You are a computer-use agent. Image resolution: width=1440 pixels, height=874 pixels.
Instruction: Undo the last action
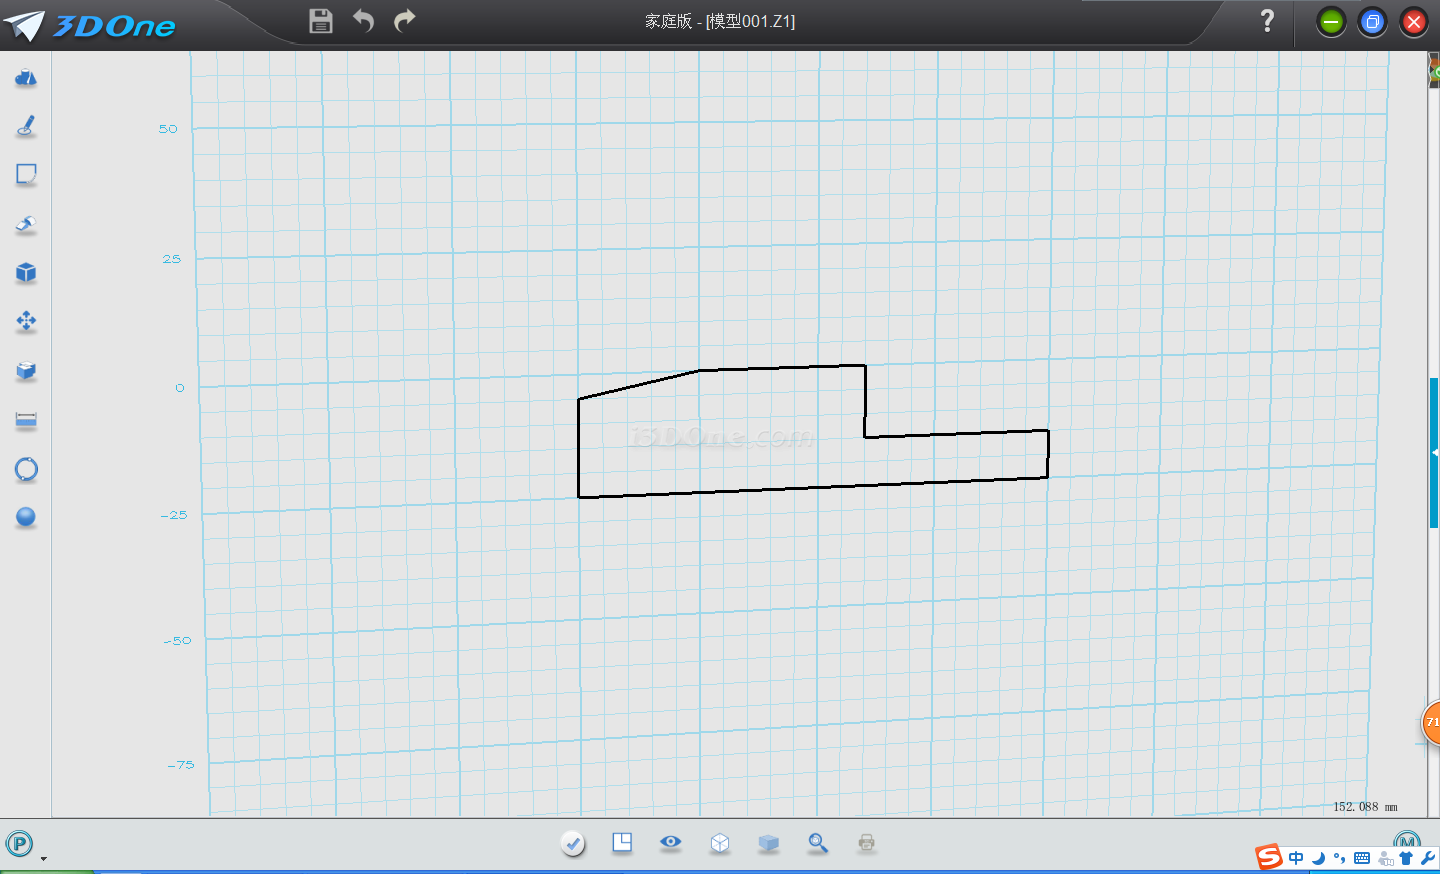pos(363,21)
